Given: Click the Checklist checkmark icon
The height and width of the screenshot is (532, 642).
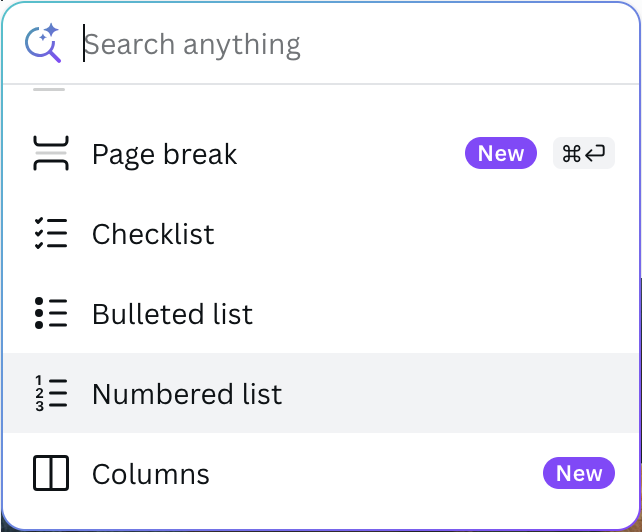Looking at the screenshot, I should pos(50,234).
